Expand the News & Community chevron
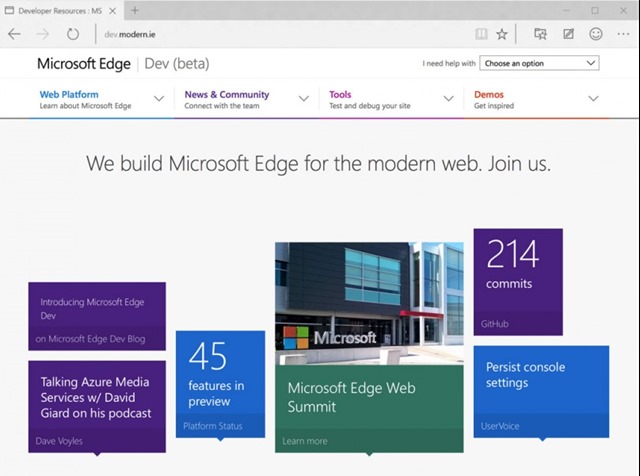The width and height of the screenshot is (640, 476). pyautogui.click(x=304, y=99)
